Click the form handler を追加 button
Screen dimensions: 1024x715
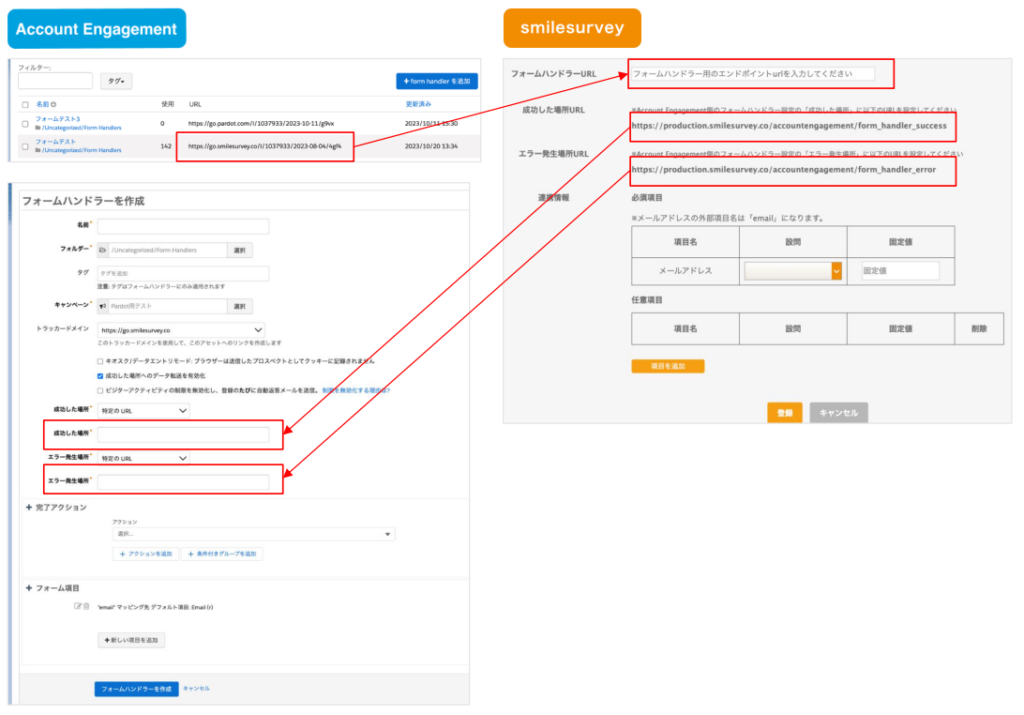tap(437, 81)
